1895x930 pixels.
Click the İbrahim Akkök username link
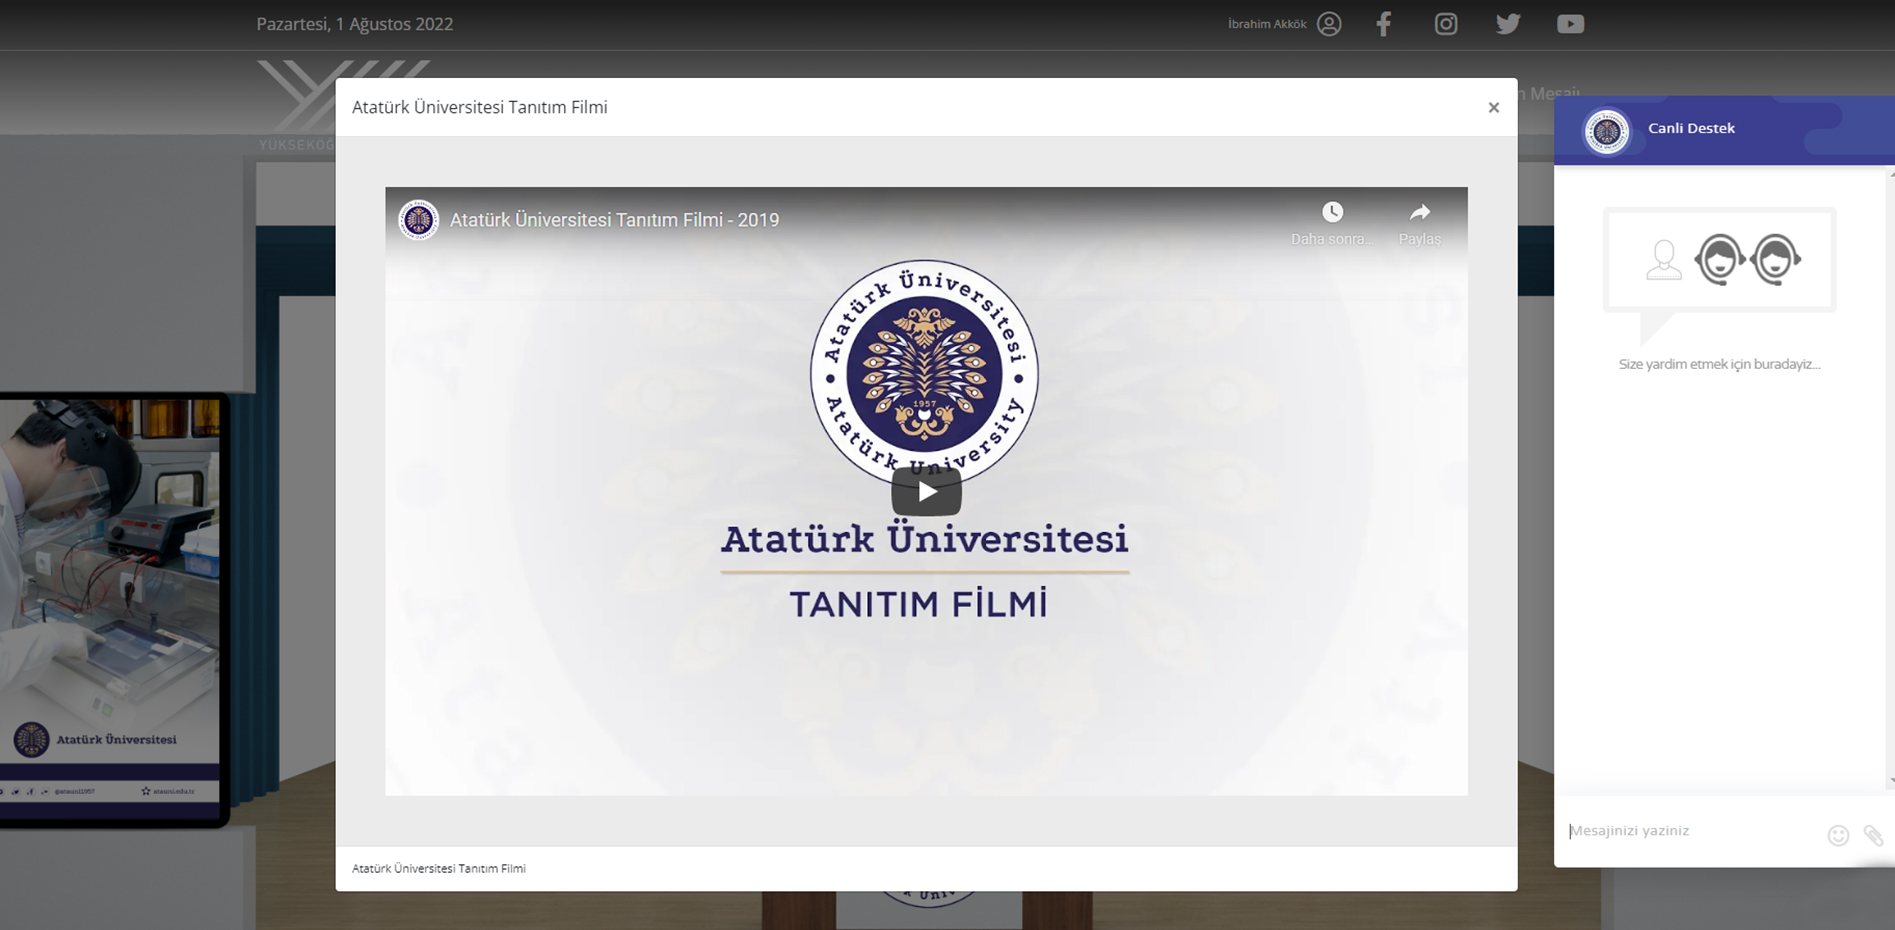[1267, 24]
